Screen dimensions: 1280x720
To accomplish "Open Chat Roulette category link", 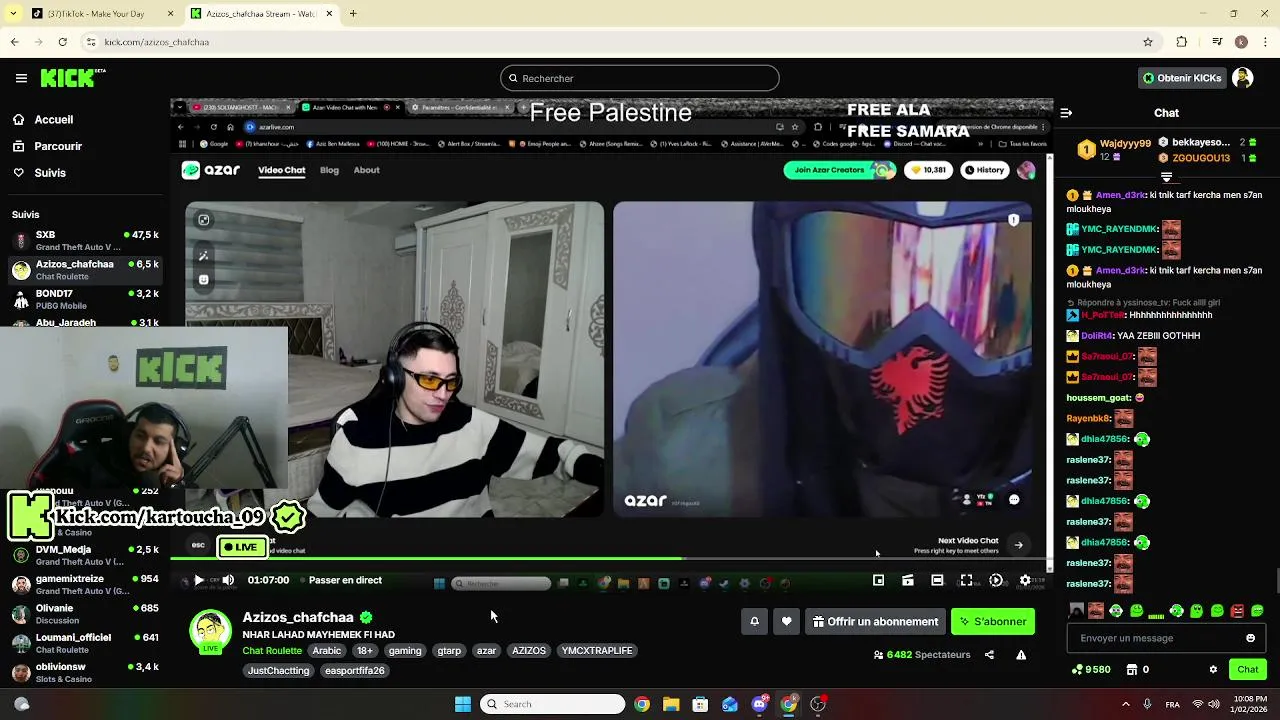I will coord(272,650).
